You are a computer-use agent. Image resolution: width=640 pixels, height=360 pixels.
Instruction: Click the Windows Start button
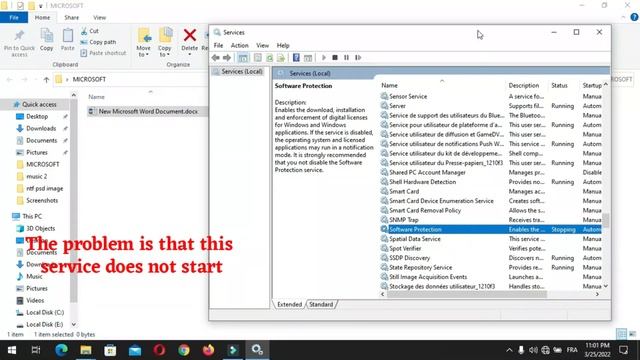click(12, 350)
